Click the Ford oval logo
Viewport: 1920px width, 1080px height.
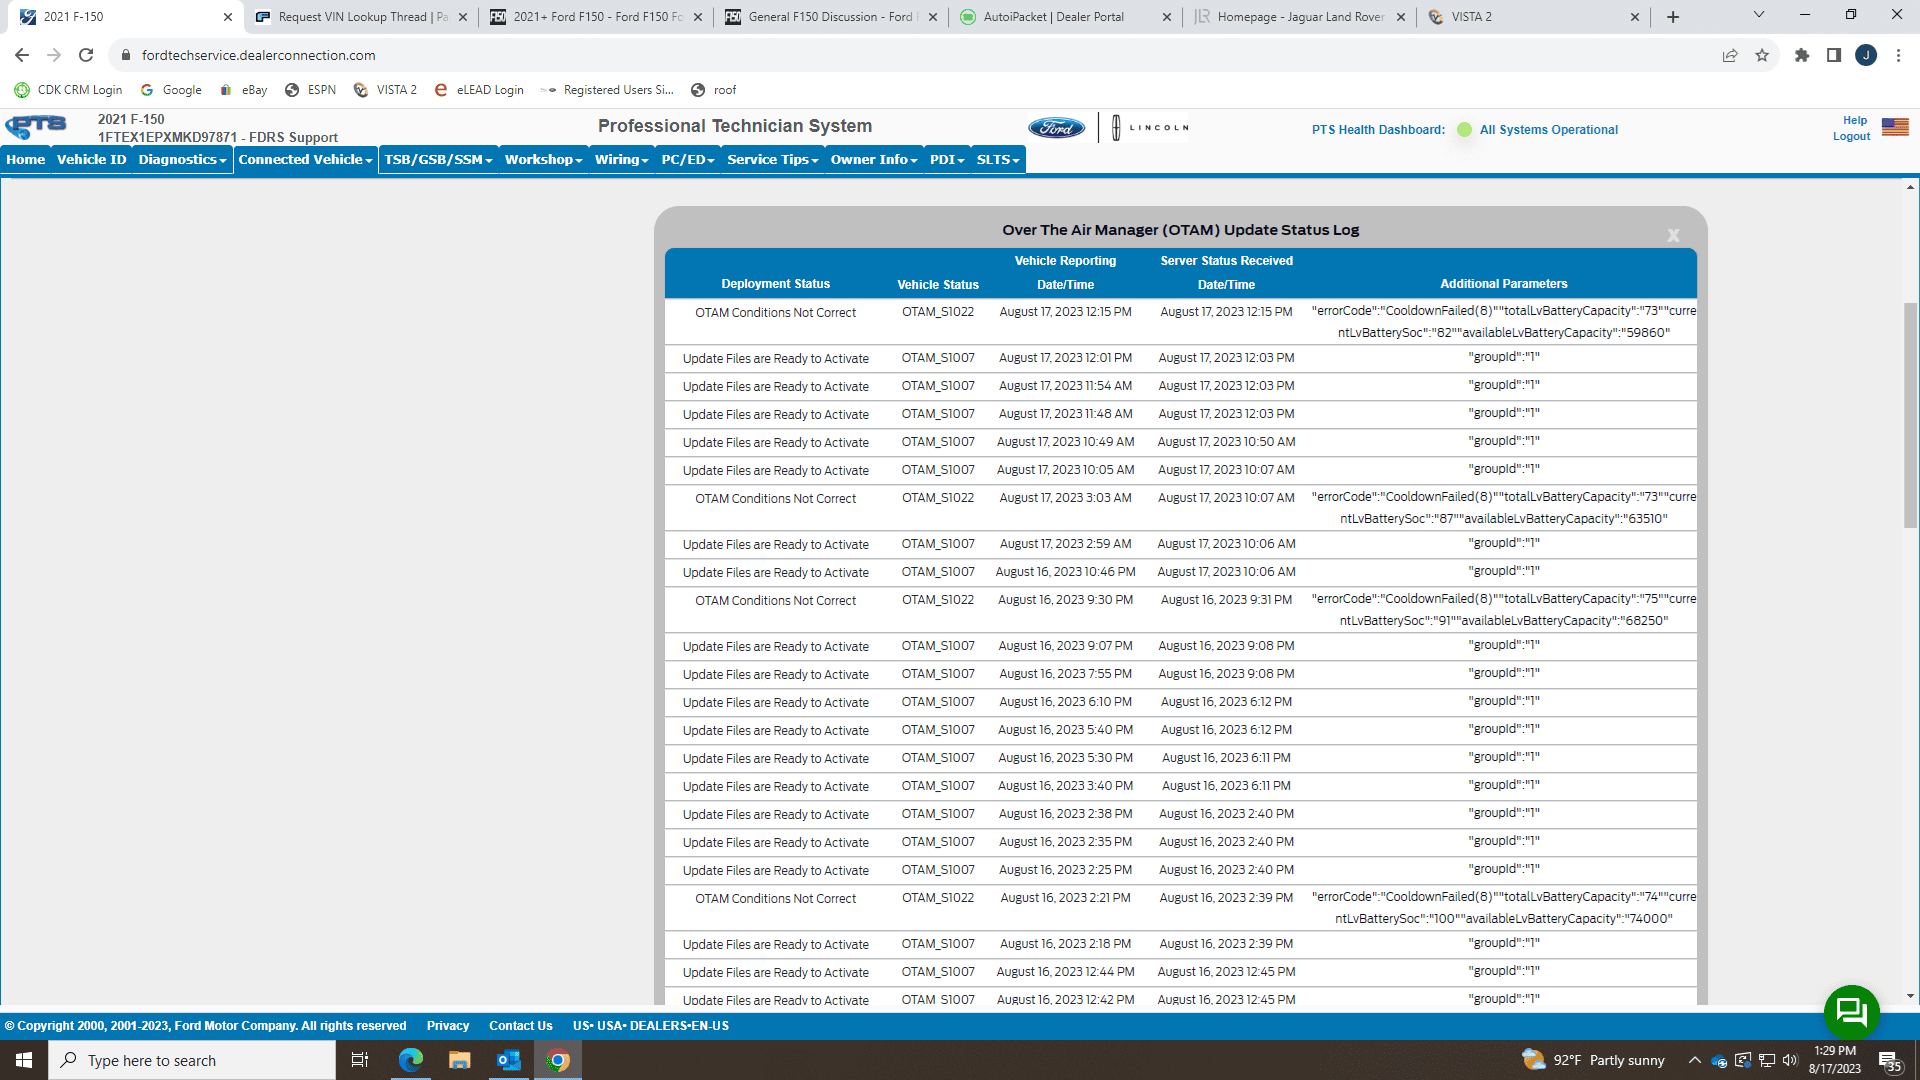tap(1056, 128)
